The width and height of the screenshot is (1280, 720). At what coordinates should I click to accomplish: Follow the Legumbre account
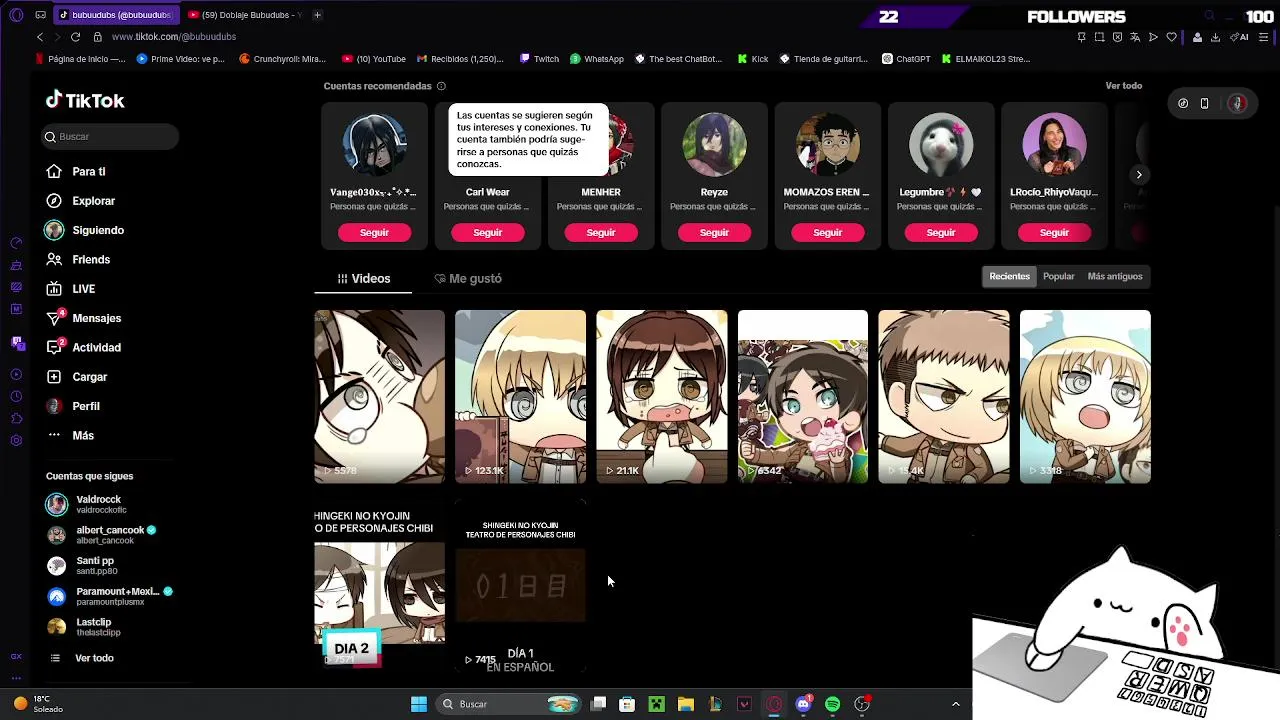(941, 232)
